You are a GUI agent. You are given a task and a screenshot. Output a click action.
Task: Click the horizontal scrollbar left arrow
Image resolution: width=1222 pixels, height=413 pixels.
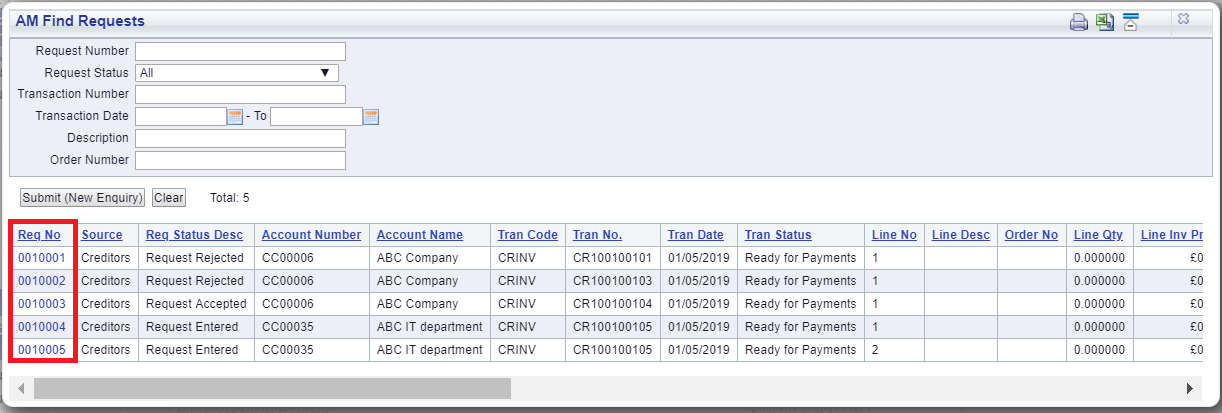pos(22,388)
